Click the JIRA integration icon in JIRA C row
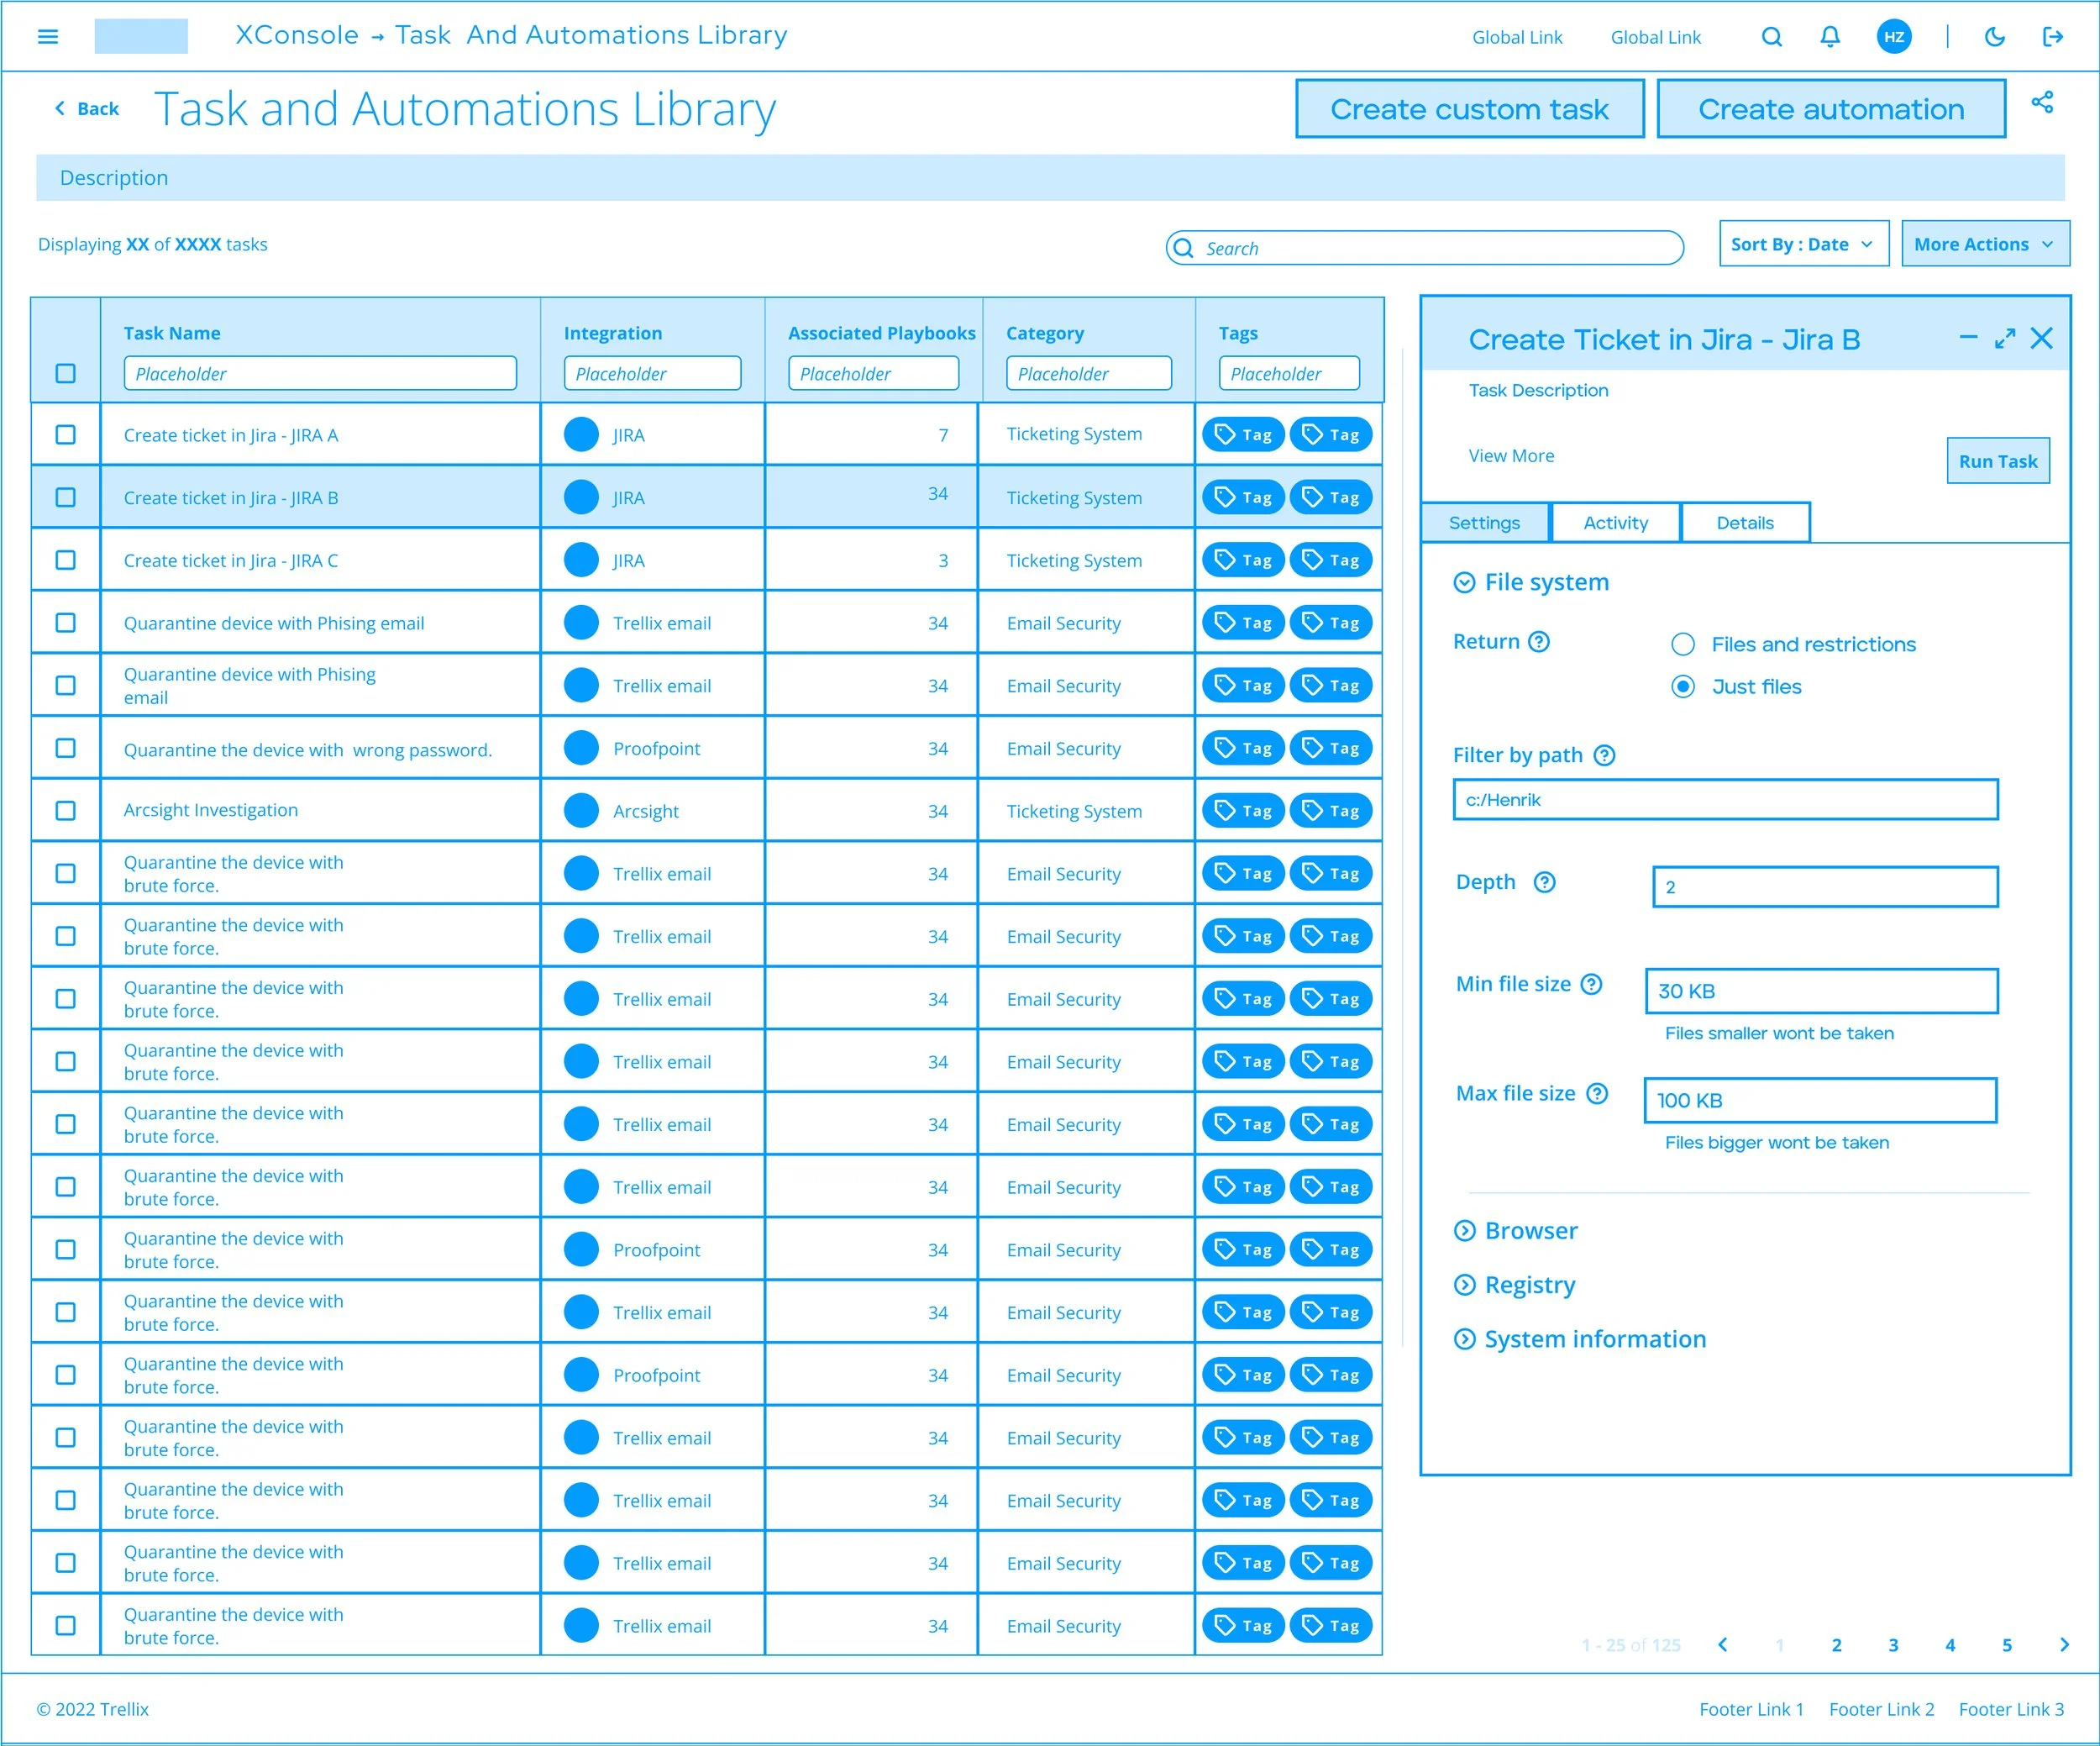The image size is (2100, 1746). 581,560
